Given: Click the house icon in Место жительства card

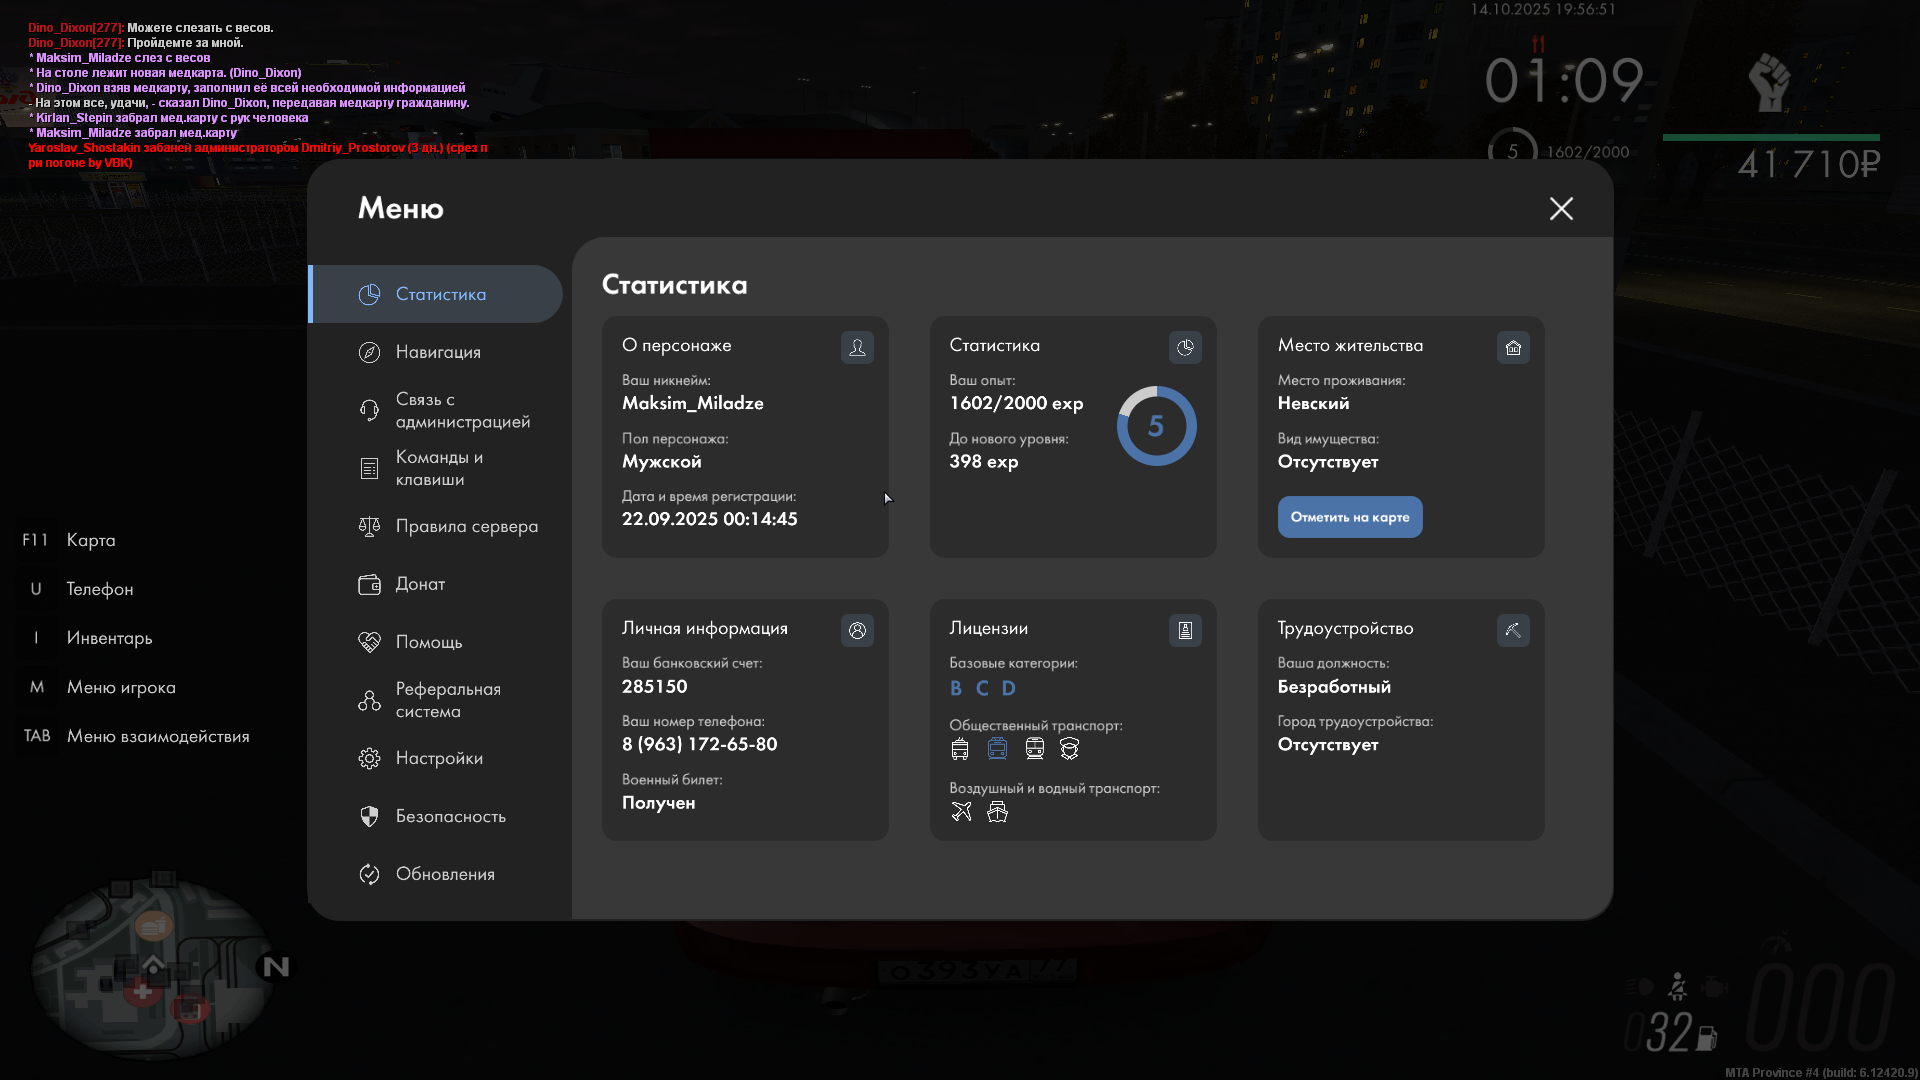Looking at the screenshot, I should click(1513, 347).
